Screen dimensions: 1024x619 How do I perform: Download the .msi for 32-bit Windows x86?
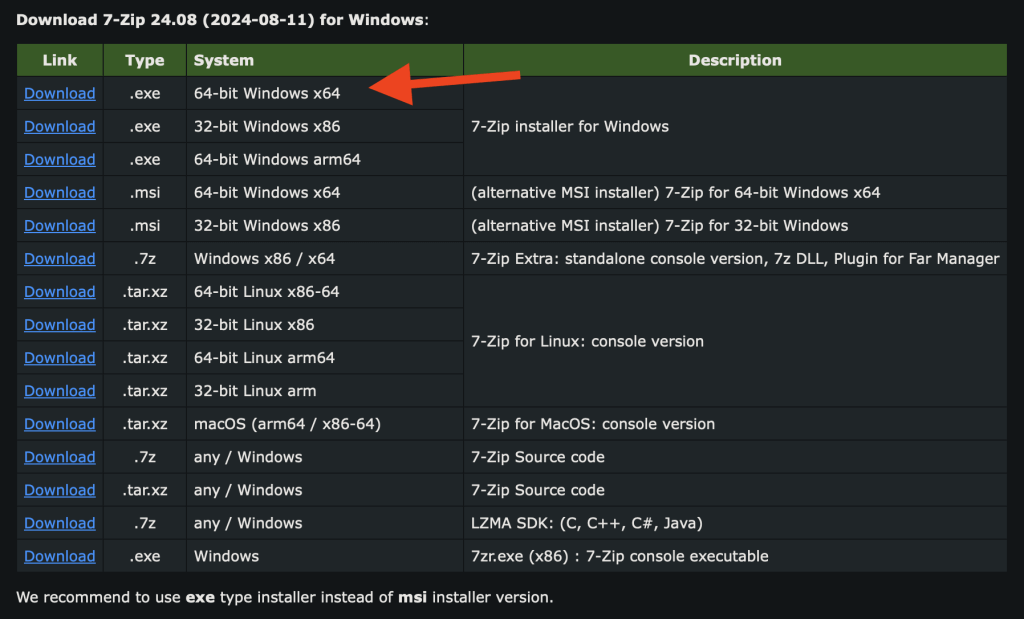coord(60,226)
